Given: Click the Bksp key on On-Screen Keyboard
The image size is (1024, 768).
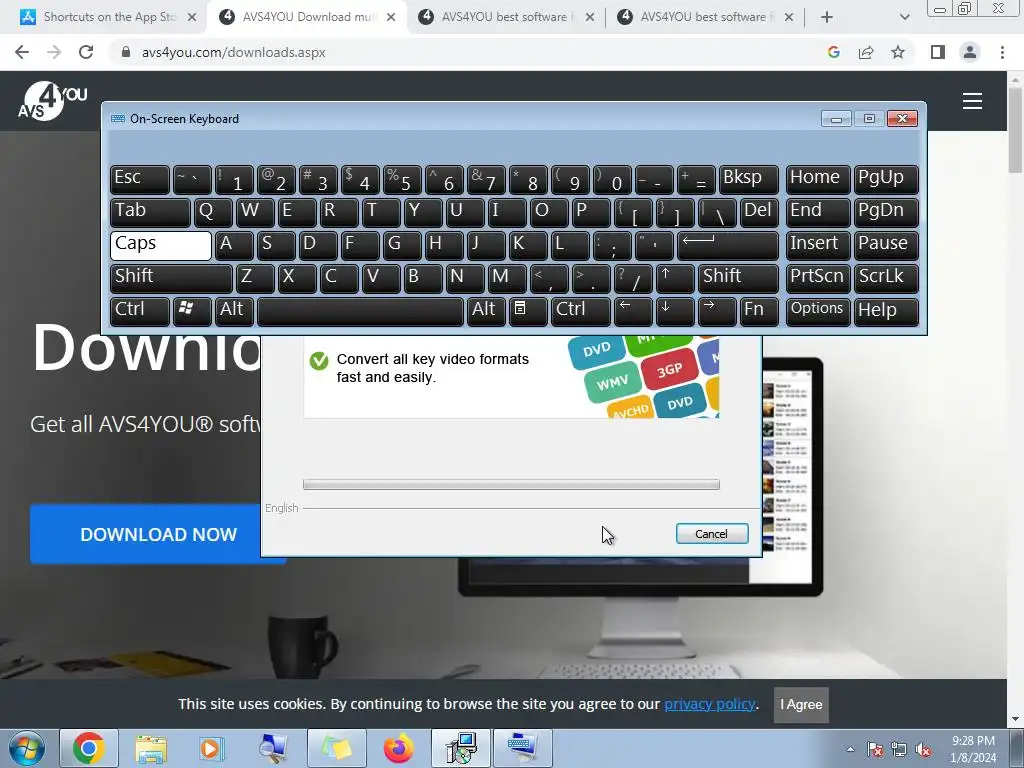Looking at the screenshot, I should point(748,180).
